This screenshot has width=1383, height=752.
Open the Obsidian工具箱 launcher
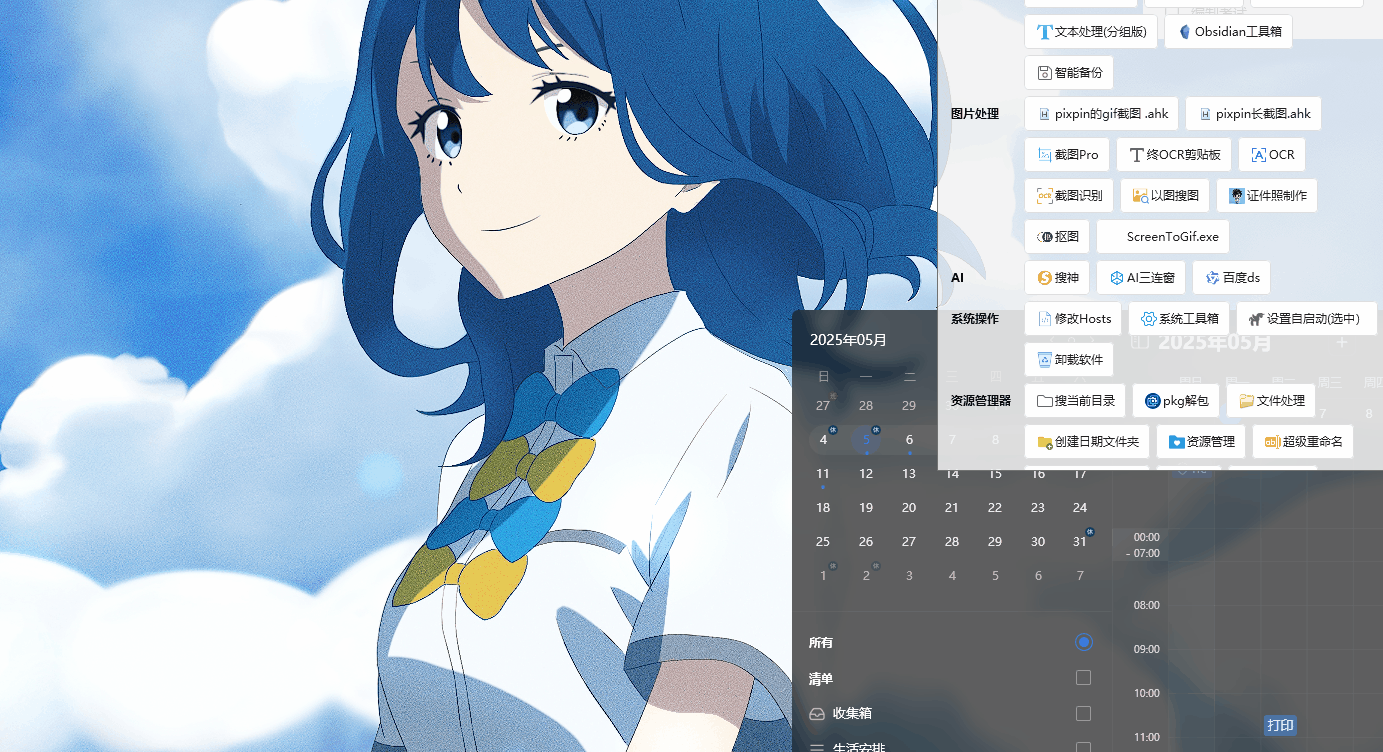click(1228, 32)
